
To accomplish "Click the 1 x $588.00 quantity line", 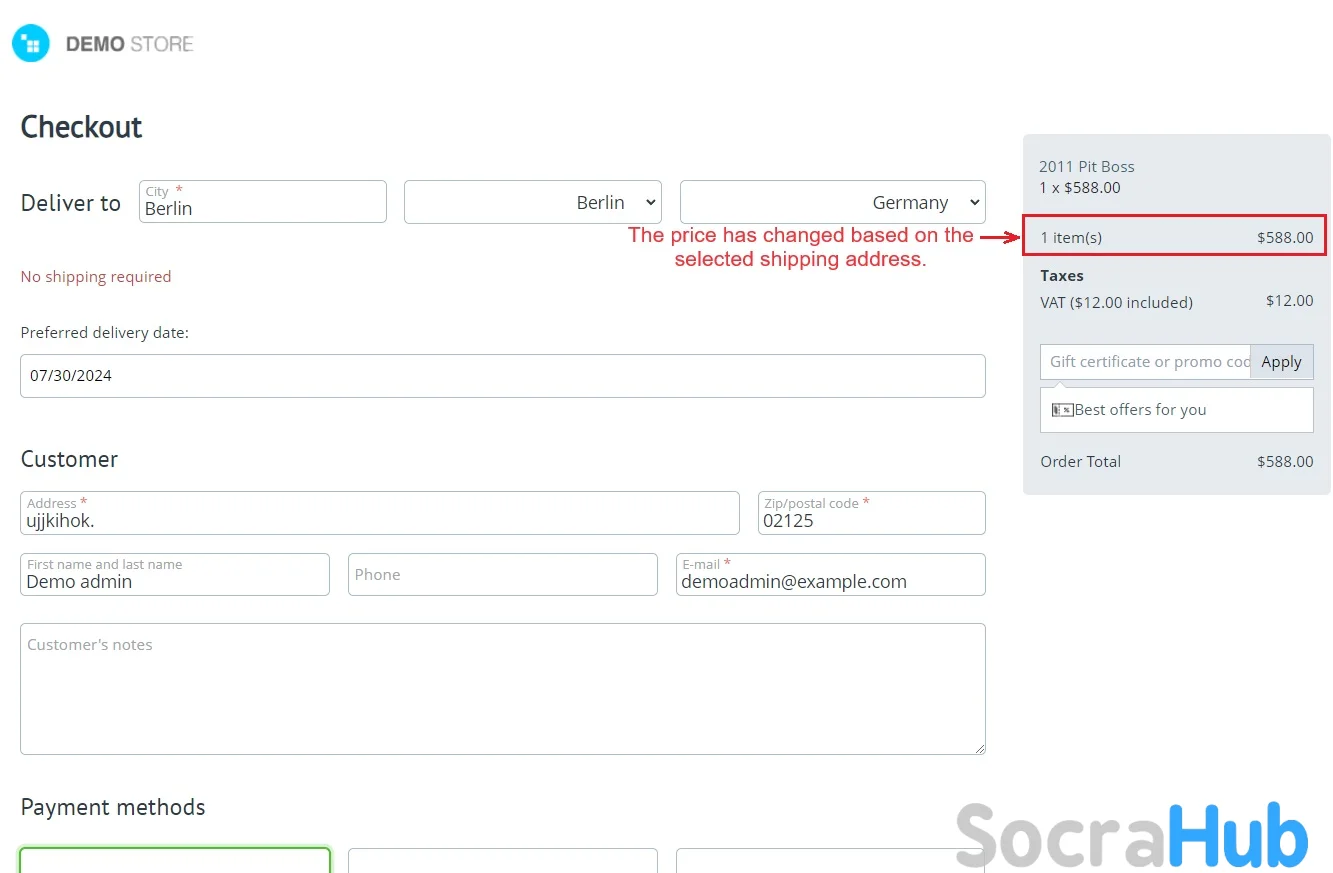I will [x=1080, y=188].
